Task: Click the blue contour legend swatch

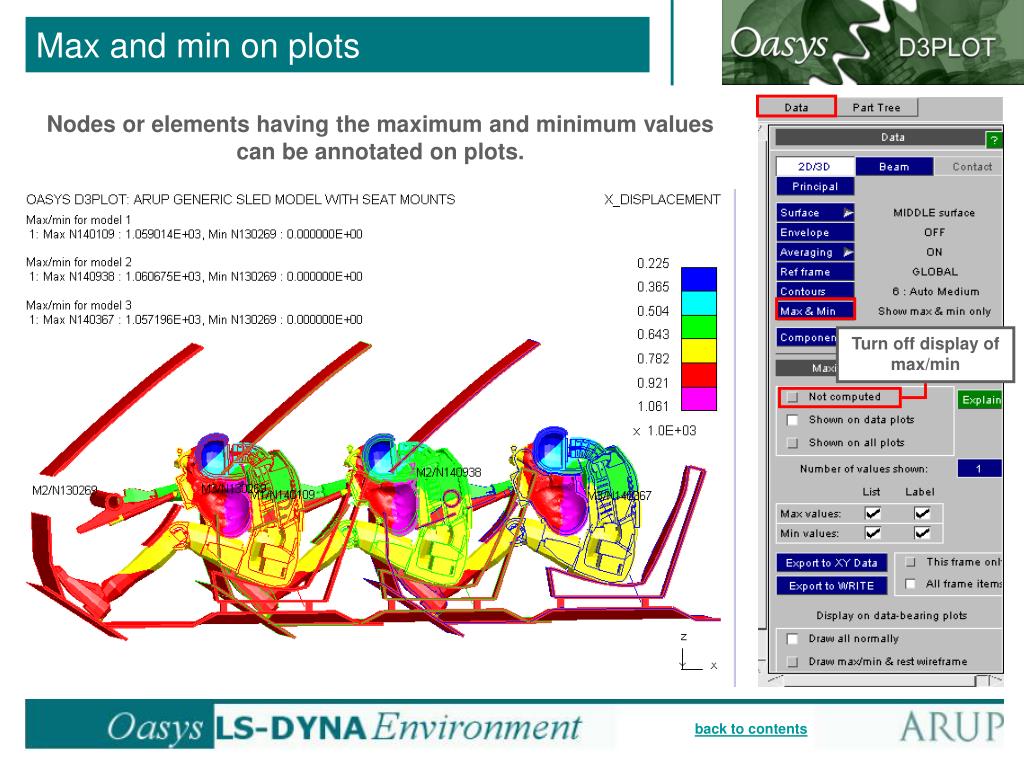Action: pyautogui.click(x=699, y=279)
